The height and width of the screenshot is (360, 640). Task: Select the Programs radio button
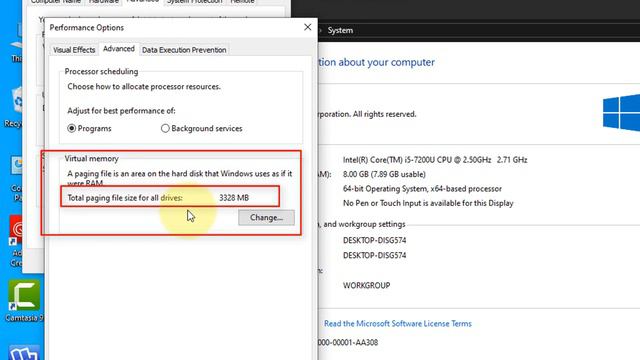pyautogui.click(x=71, y=129)
